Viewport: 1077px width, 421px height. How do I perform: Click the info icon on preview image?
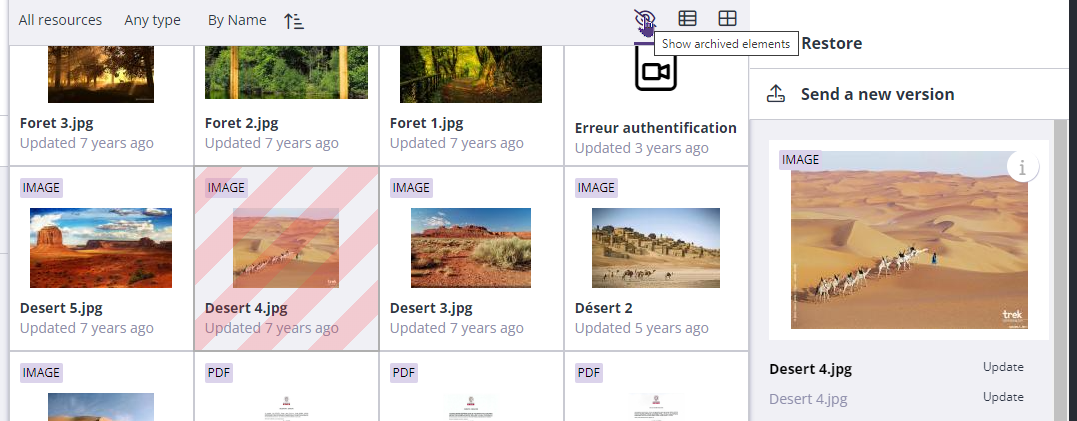click(1022, 167)
